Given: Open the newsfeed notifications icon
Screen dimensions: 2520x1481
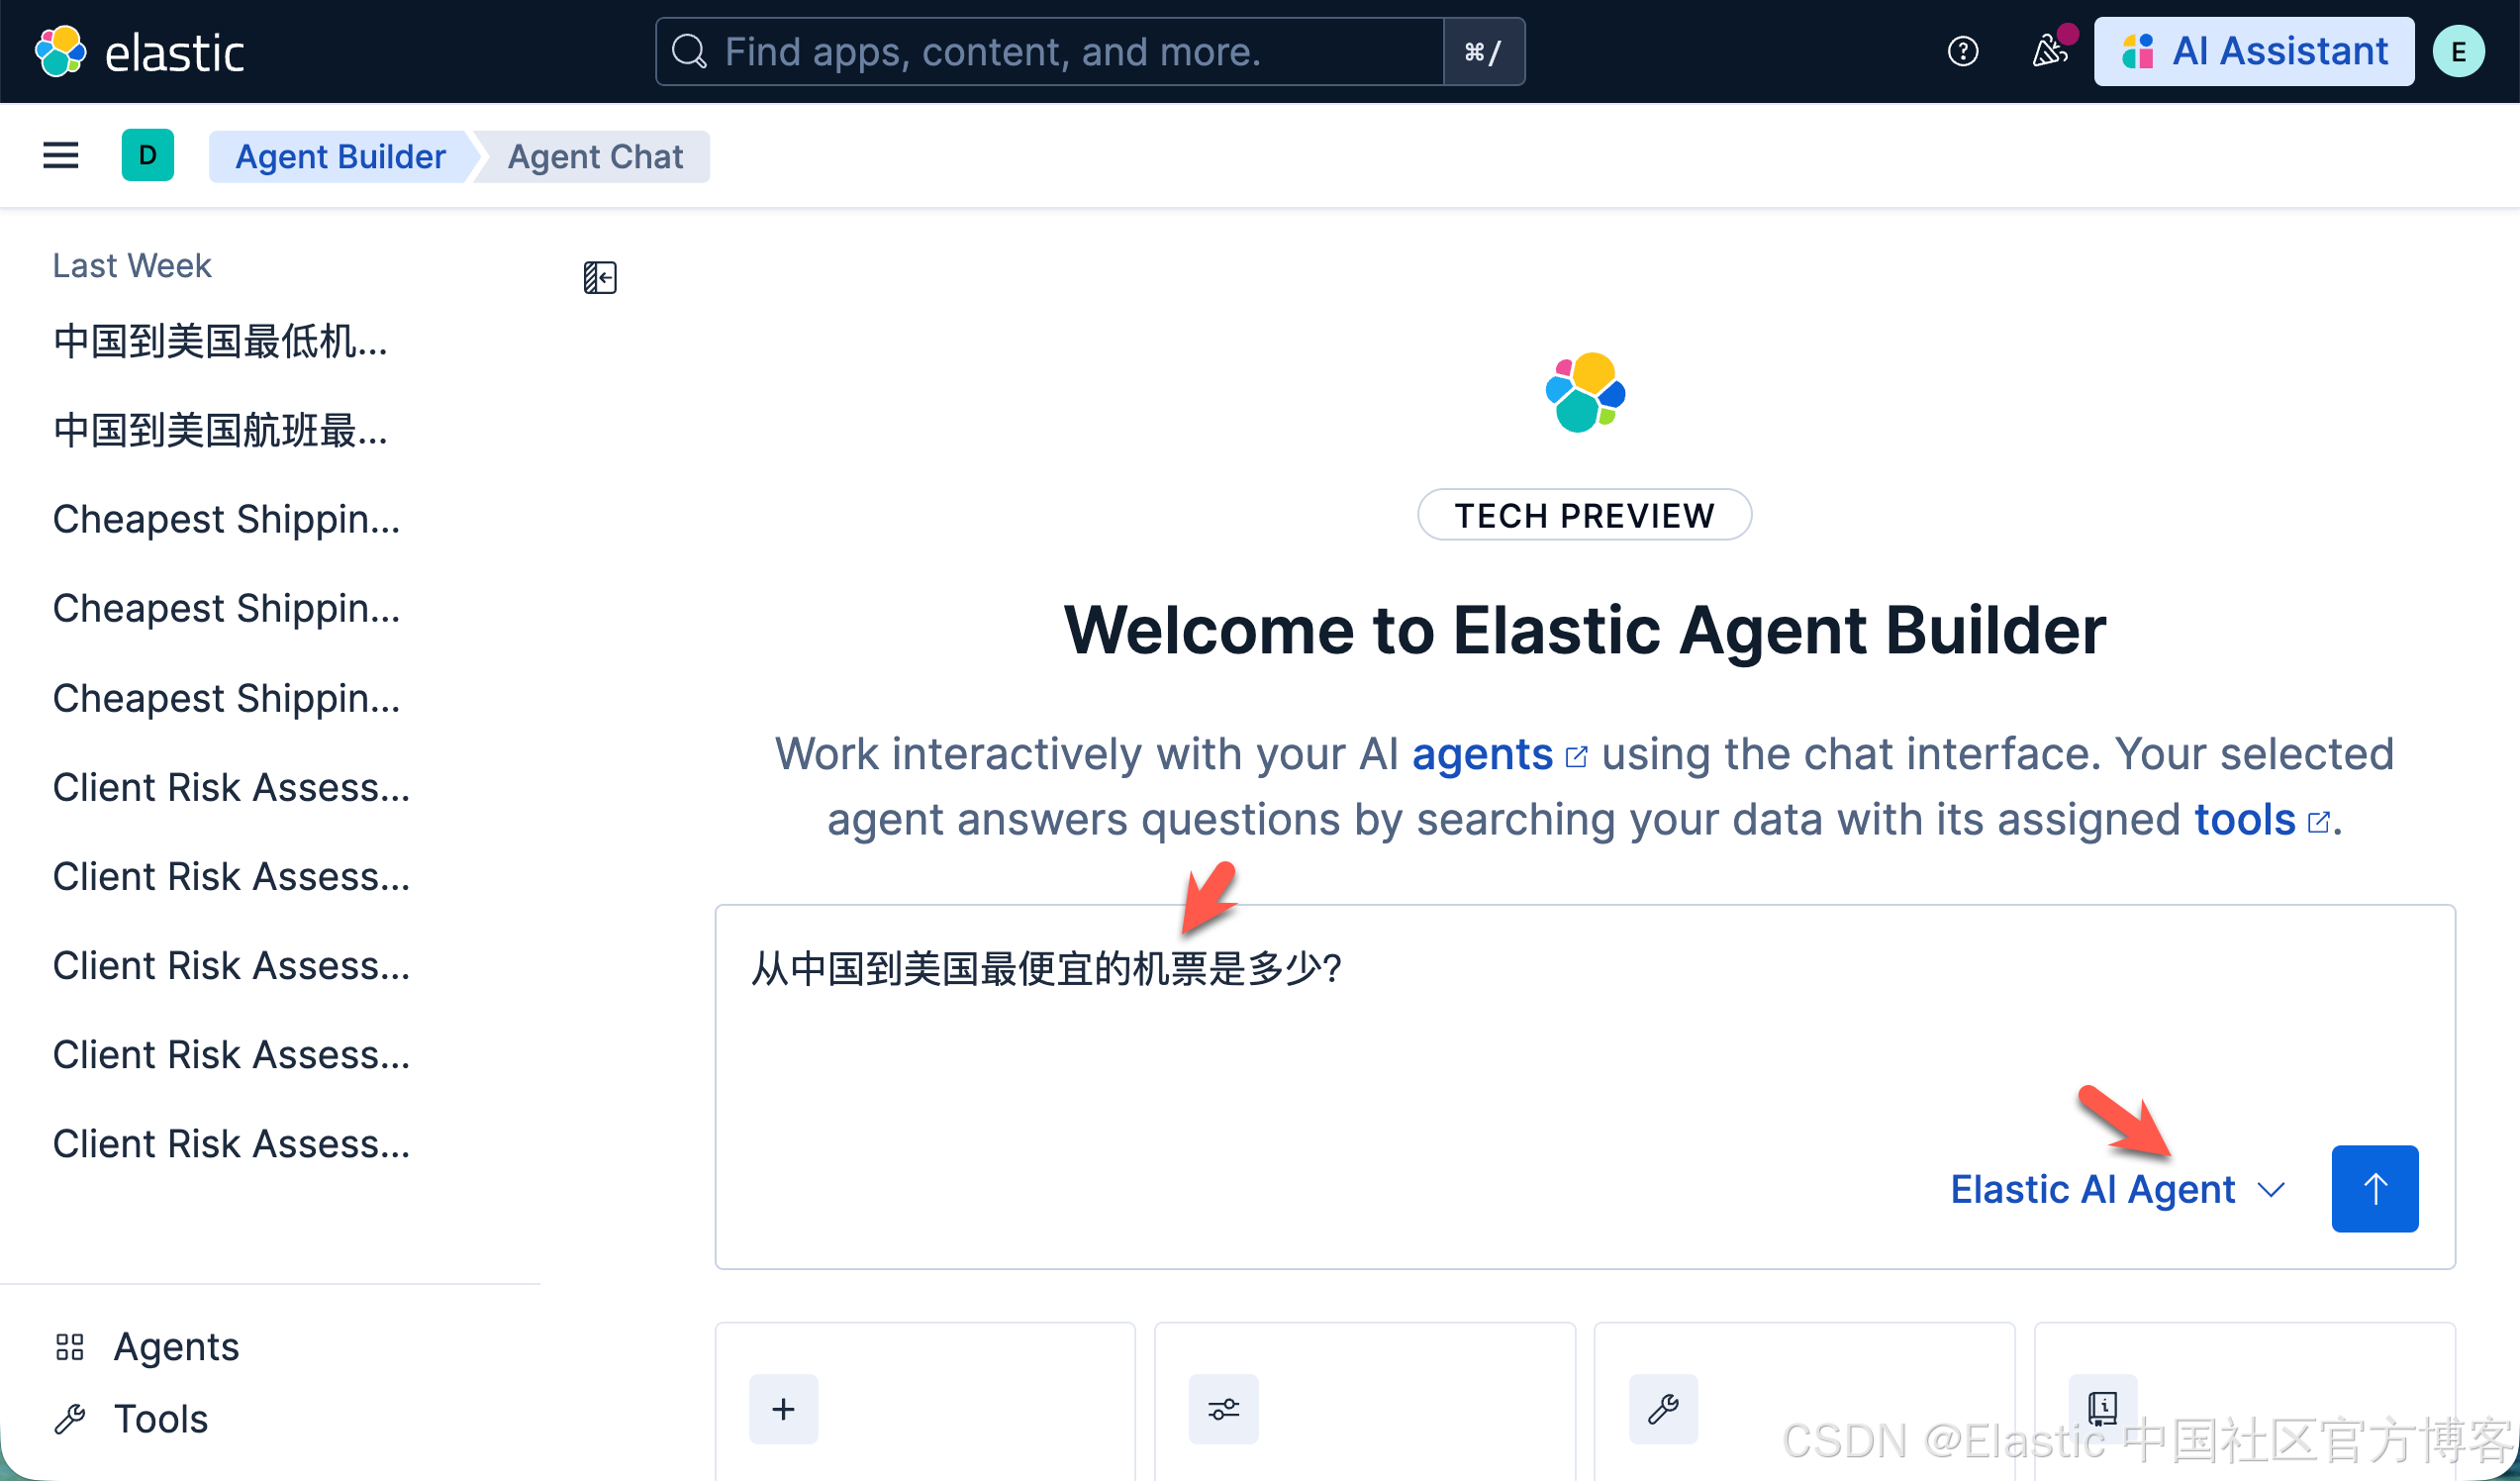Looking at the screenshot, I should pos(2050,51).
